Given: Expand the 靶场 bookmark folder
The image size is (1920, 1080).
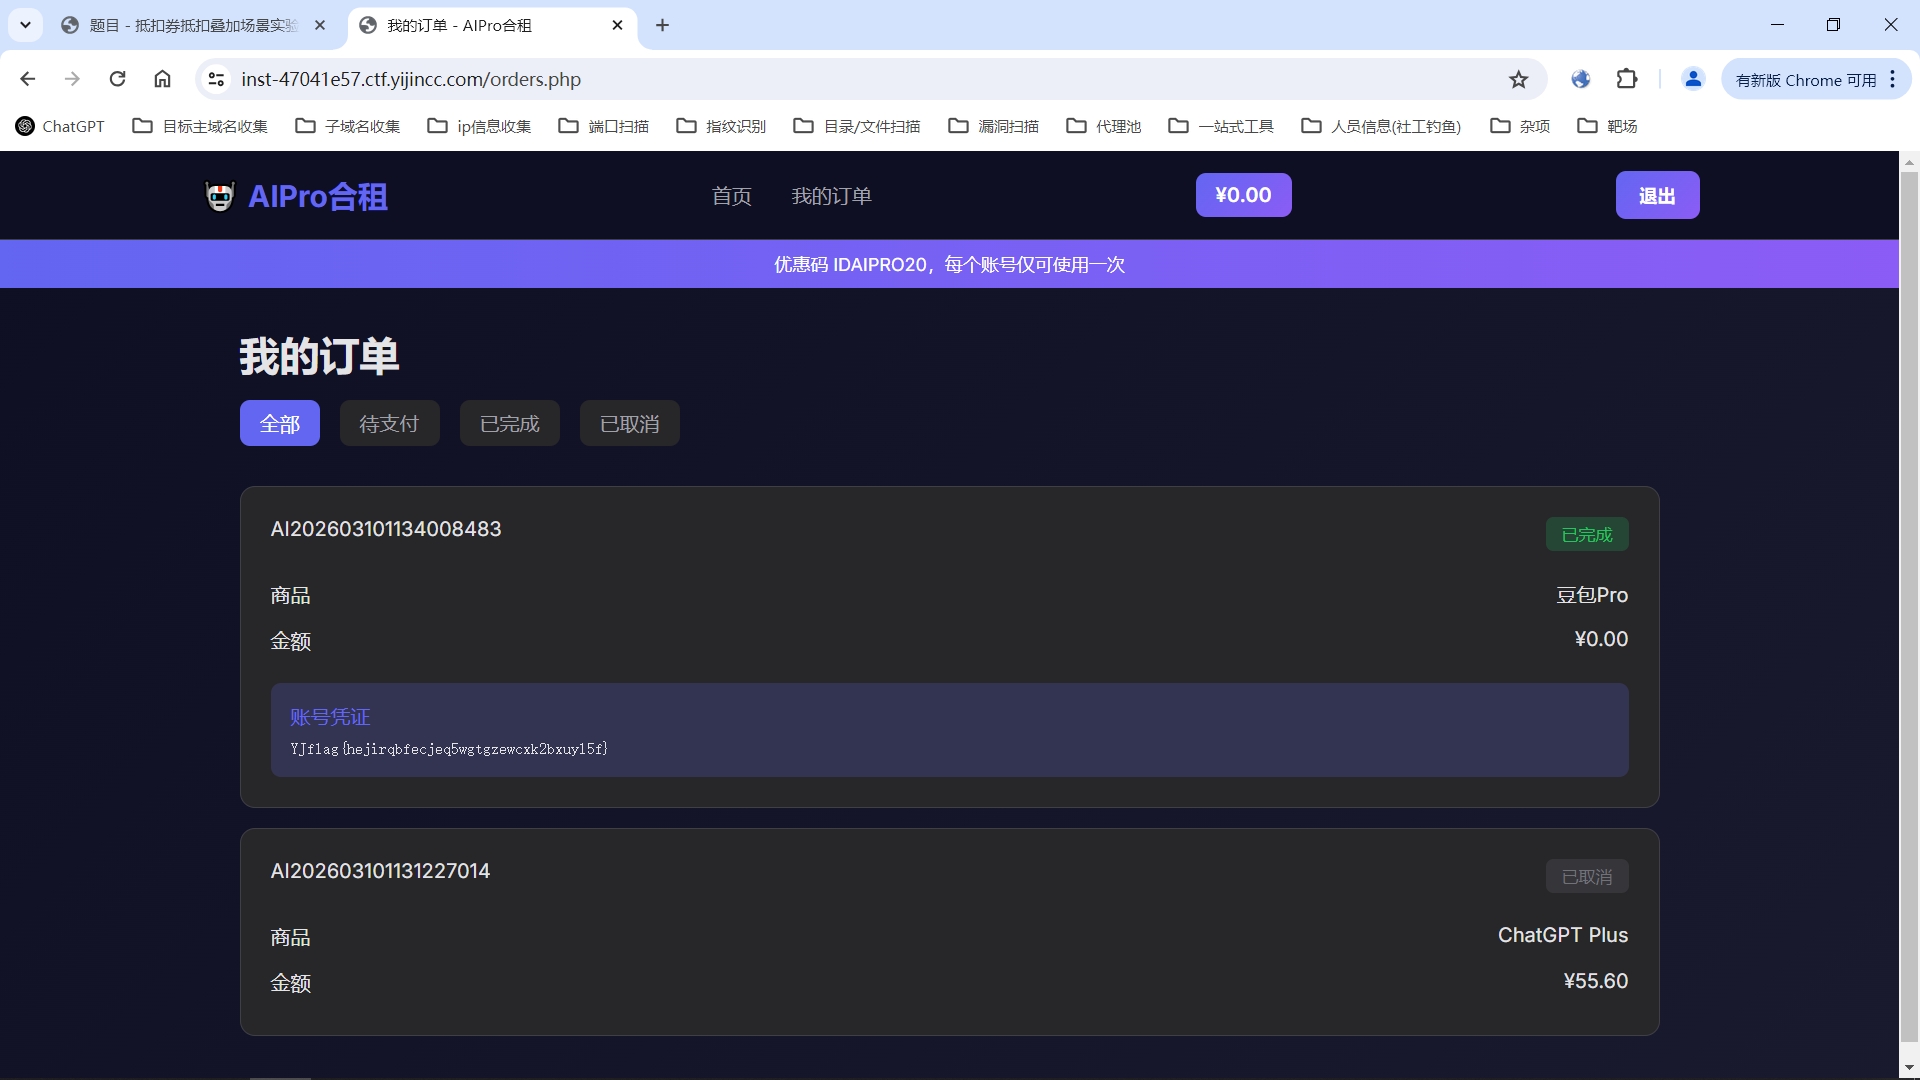Looking at the screenshot, I should [1607, 126].
